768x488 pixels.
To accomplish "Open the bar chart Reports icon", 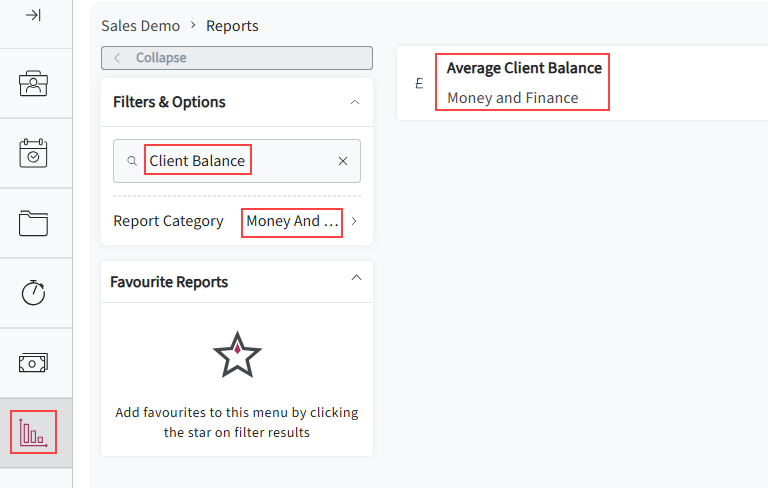I will (x=33, y=433).
